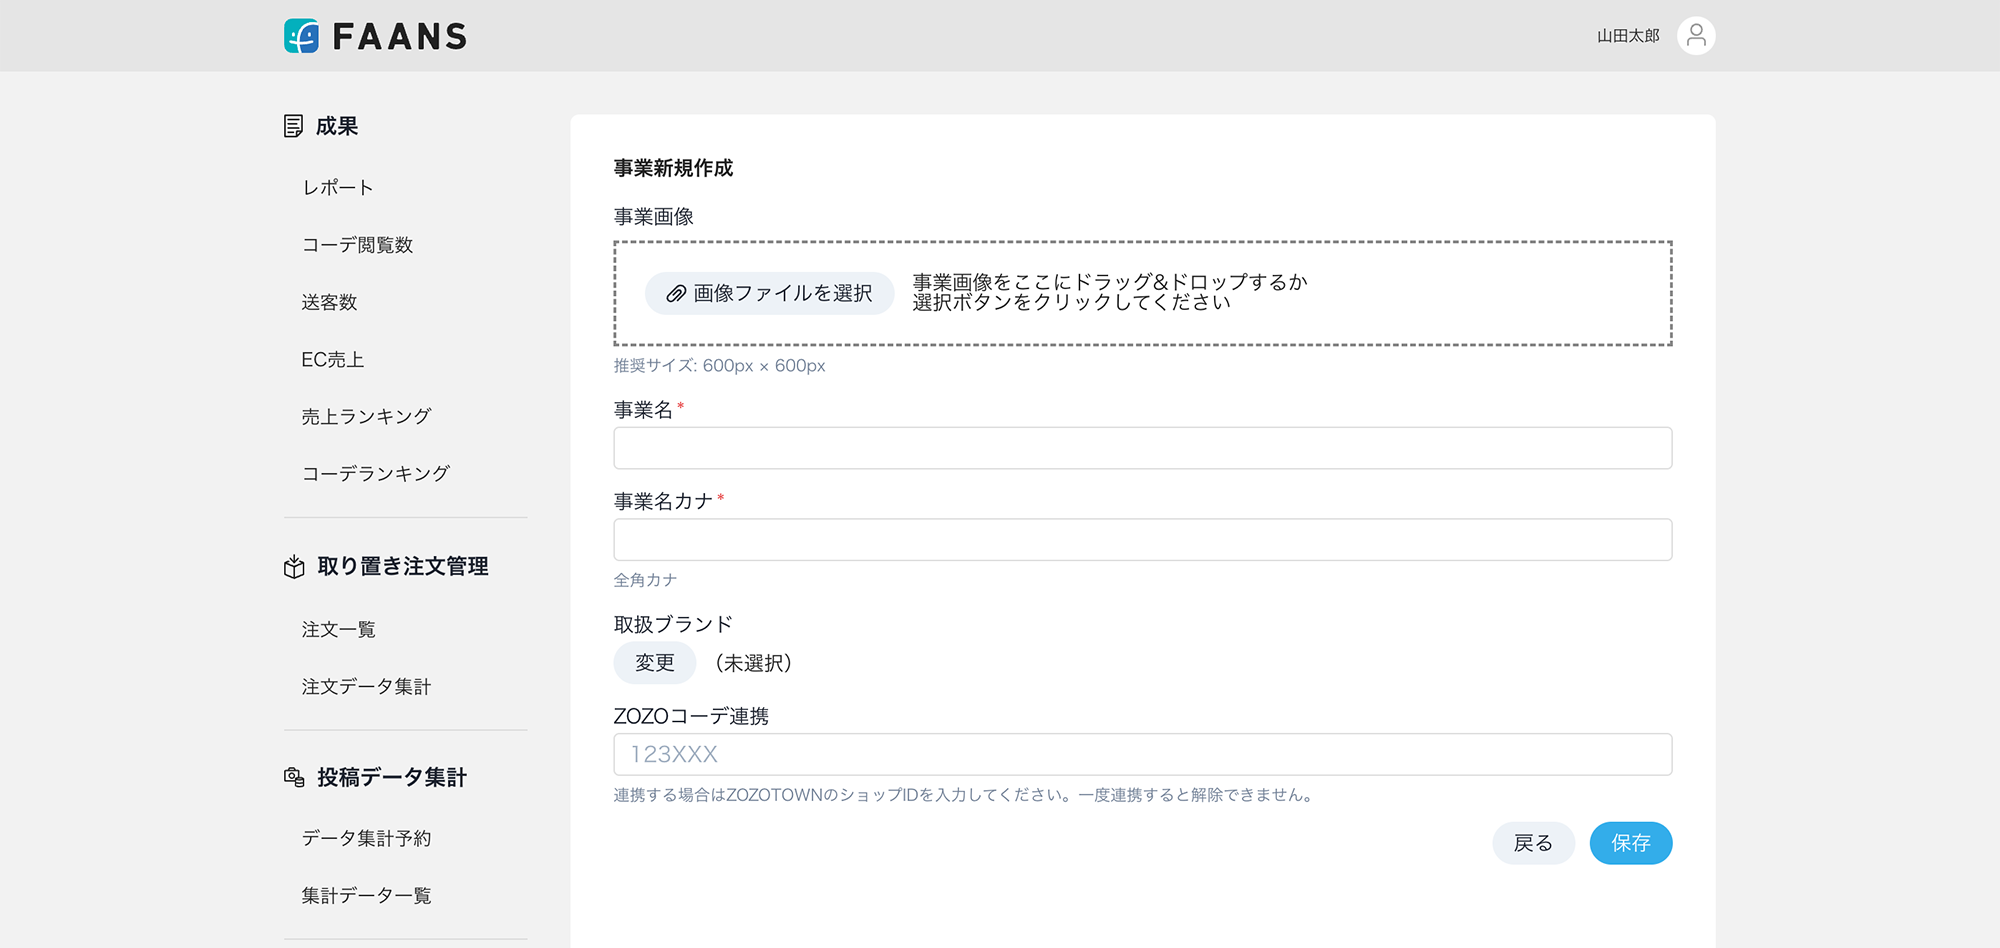Click the 戻る button
Viewport: 2000px width, 948px height.
1534,843
